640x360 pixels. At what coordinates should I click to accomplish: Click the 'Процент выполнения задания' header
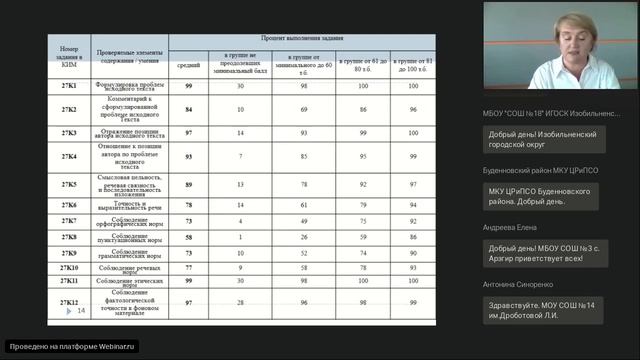[x=302, y=38]
